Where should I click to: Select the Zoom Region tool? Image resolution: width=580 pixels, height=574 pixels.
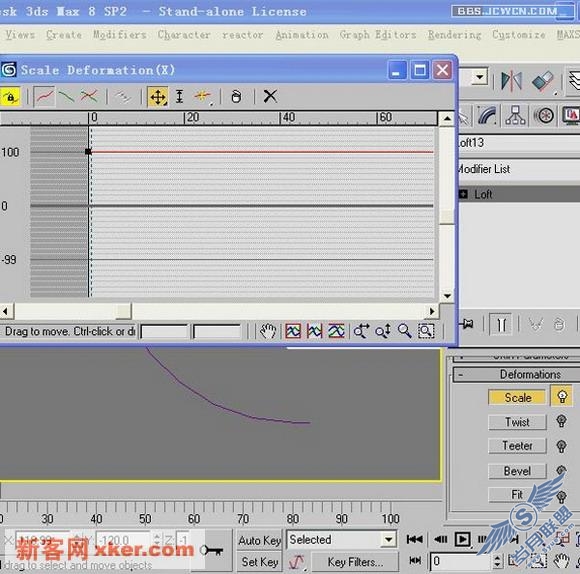click(426, 331)
